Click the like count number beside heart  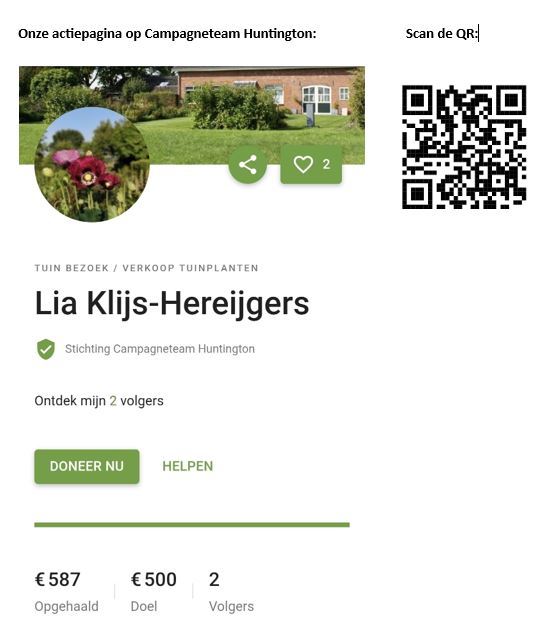point(326,164)
